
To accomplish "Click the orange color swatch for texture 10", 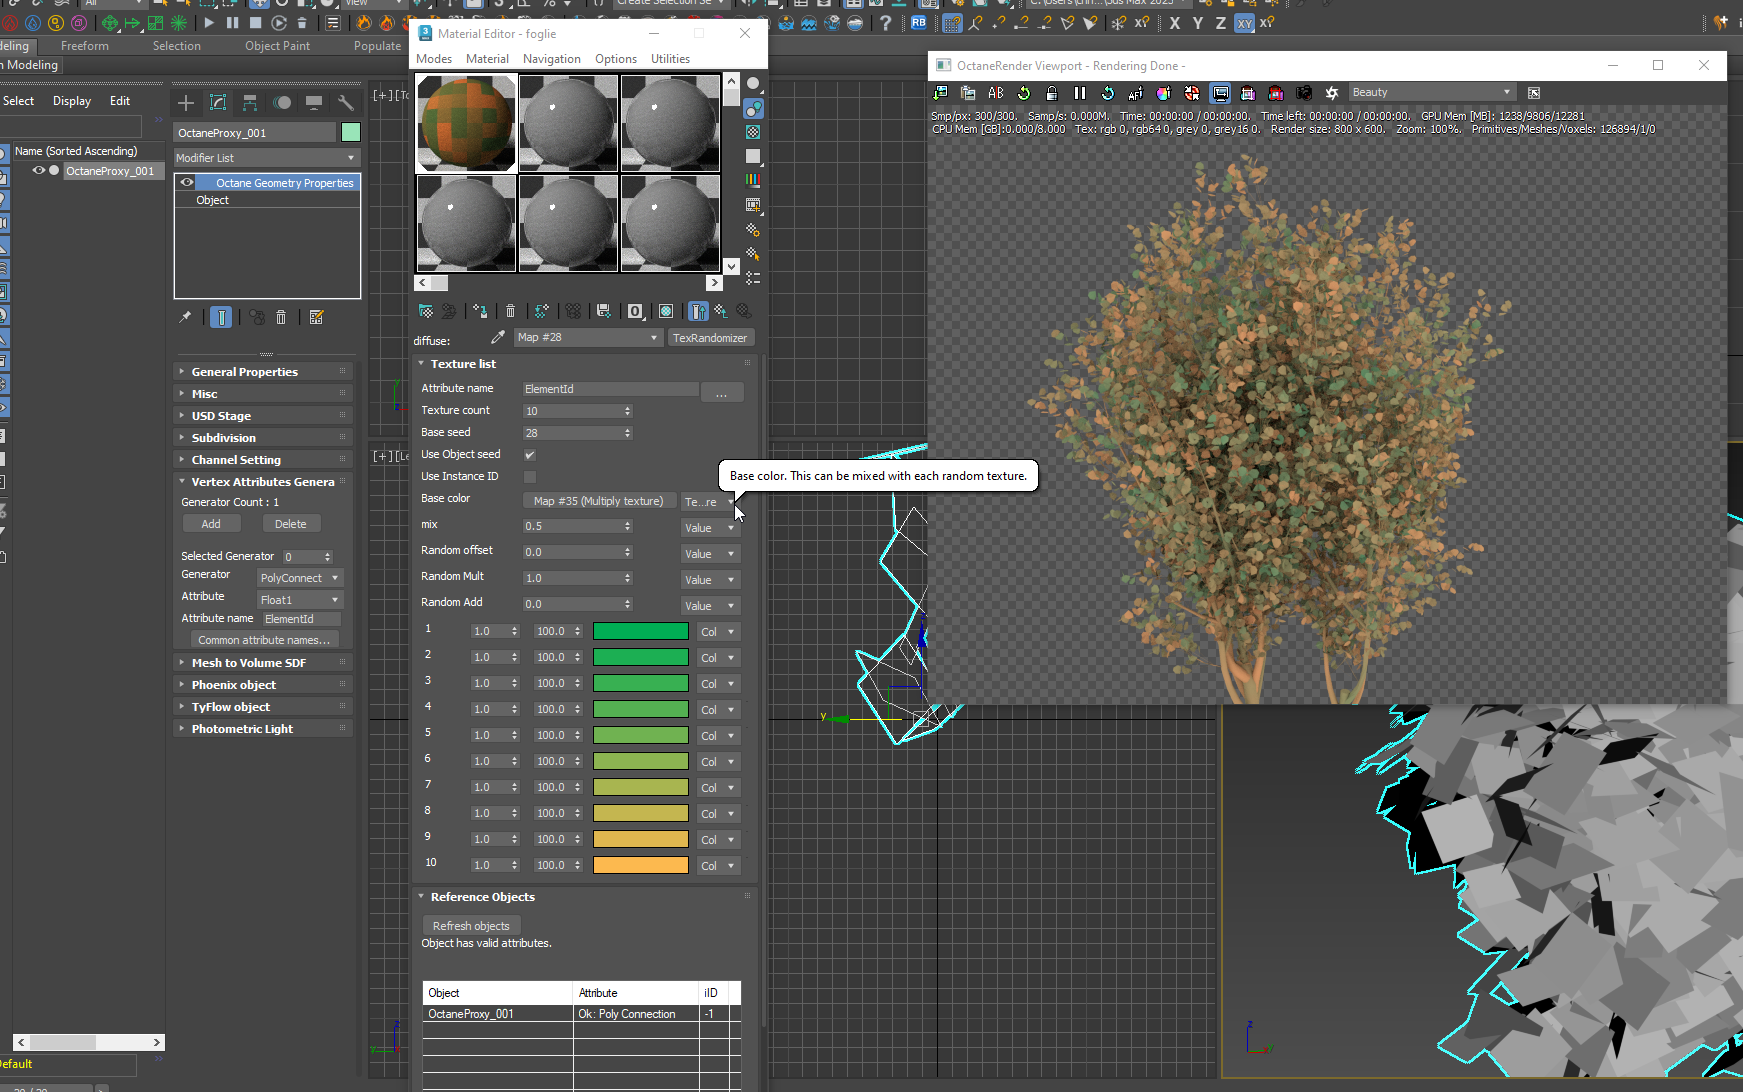I will point(640,865).
